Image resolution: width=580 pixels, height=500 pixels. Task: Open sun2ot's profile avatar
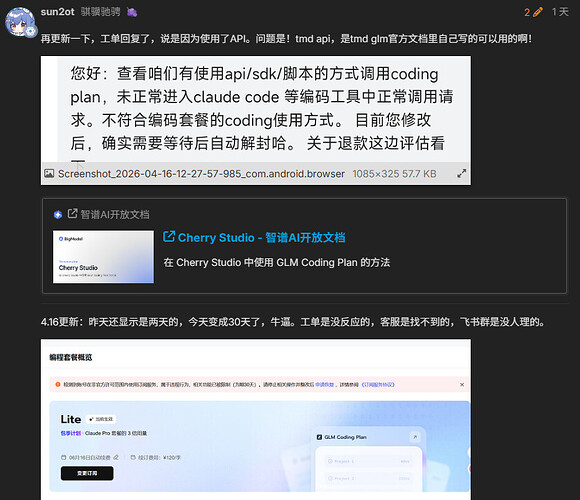click(20, 22)
